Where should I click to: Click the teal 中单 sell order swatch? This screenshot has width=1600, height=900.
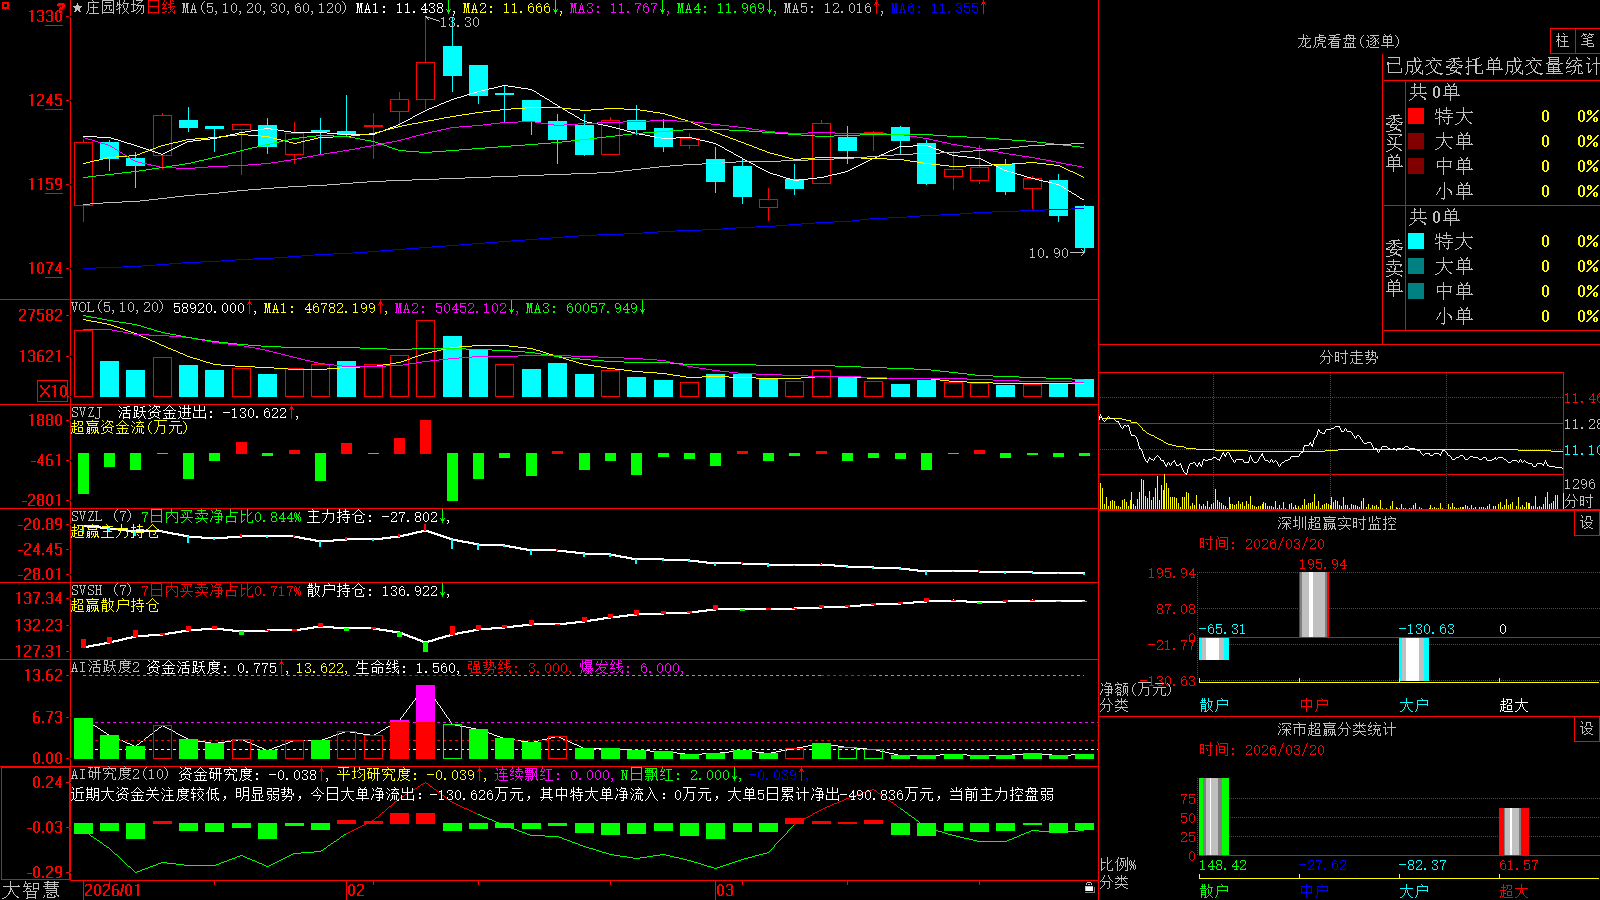pos(1416,291)
